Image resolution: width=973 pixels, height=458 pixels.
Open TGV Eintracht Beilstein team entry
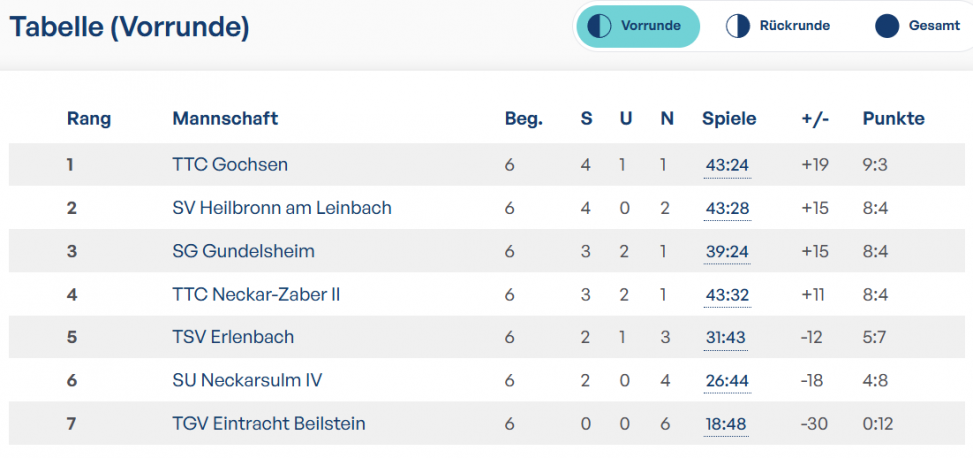(x=269, y=424)
